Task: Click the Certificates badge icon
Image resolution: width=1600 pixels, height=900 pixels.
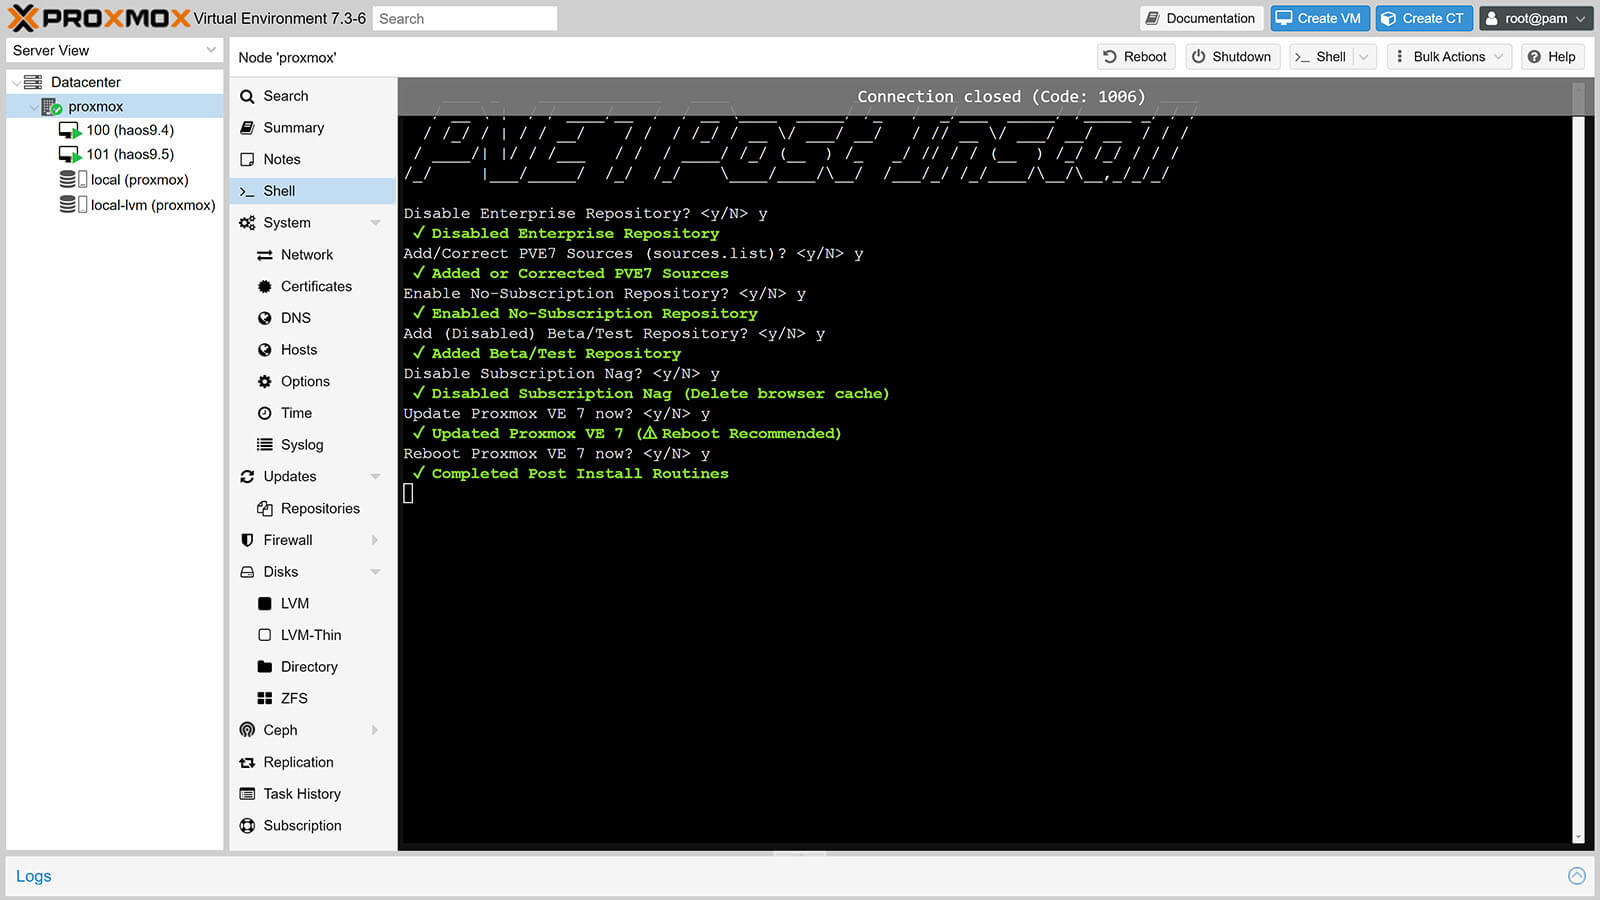Action: pyautogui.click(x=265, y=286)
